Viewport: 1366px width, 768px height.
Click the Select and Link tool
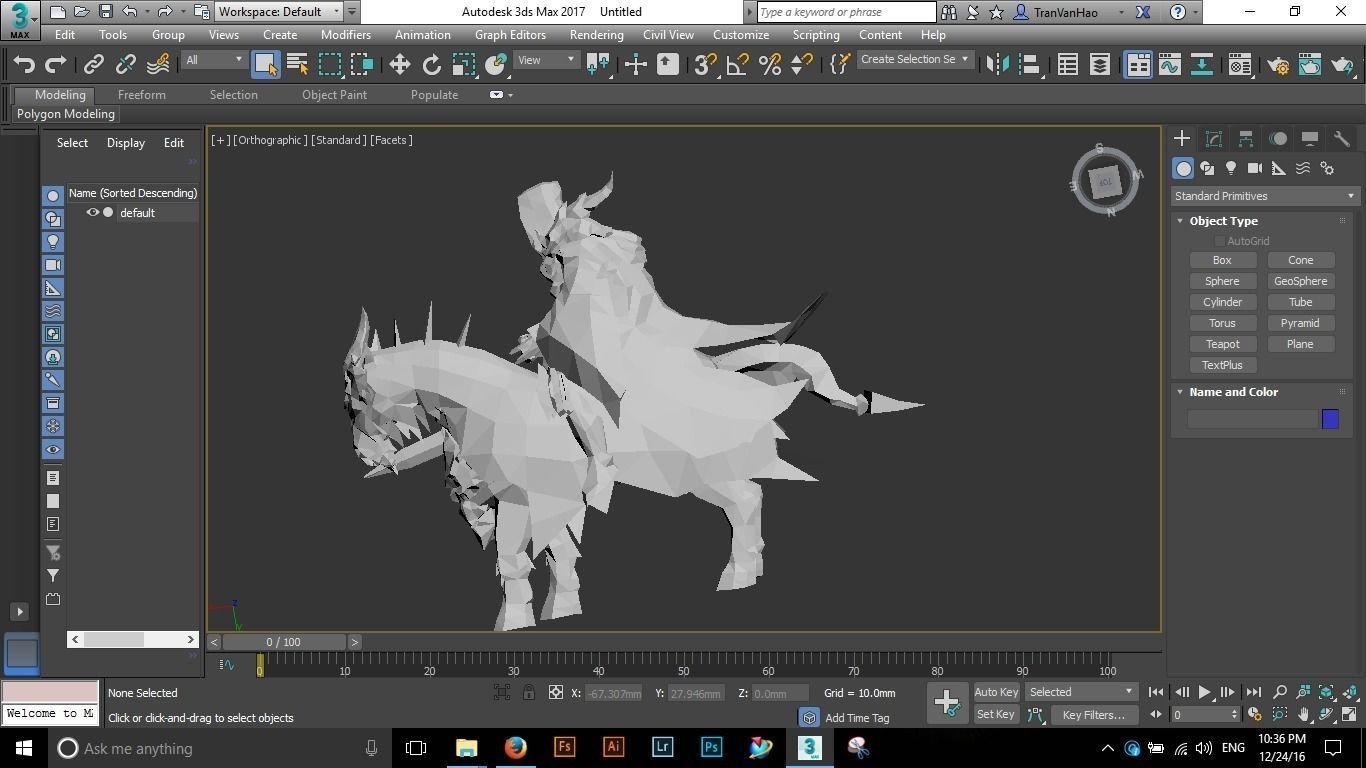click(x=93, y=64)
